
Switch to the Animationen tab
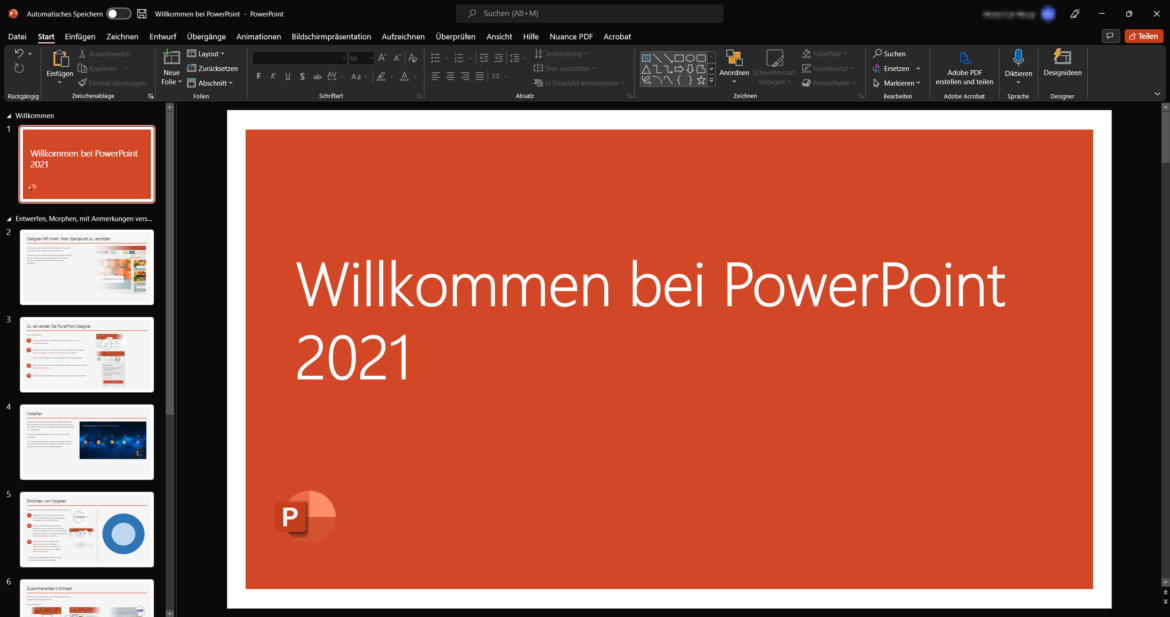pyautogui.click(x=259, y=36)
